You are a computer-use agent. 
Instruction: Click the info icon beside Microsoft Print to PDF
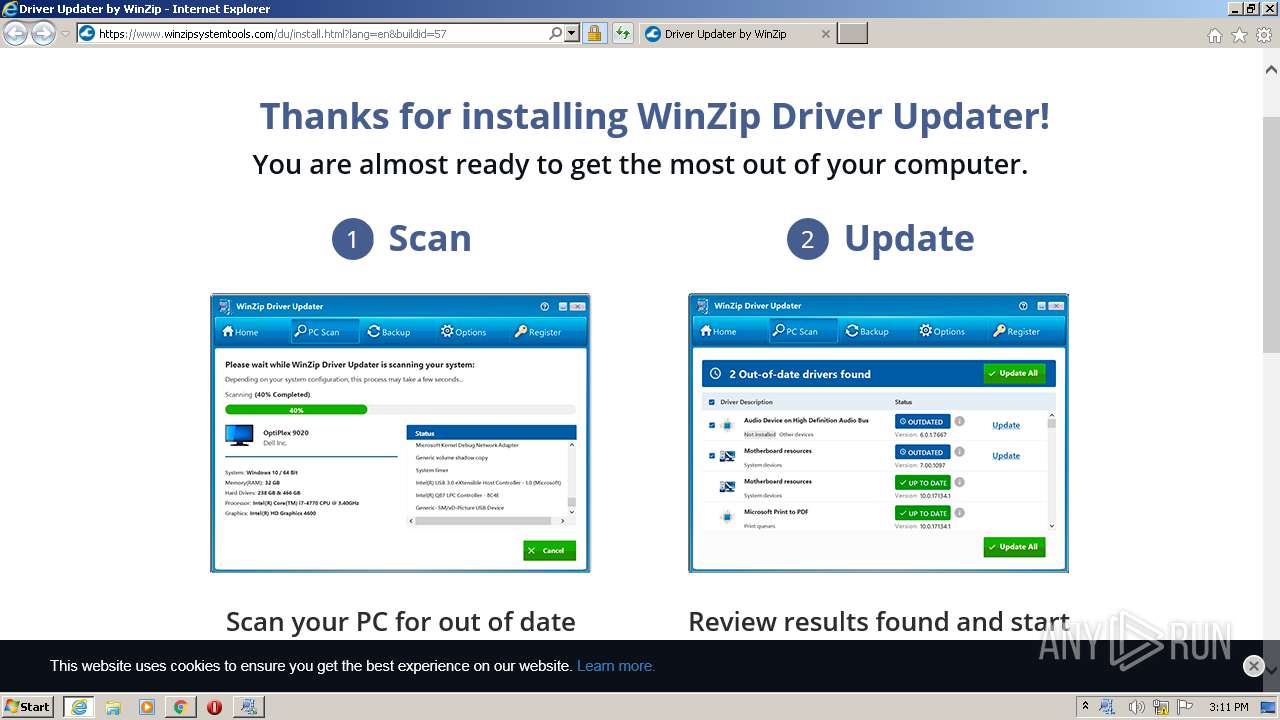click(959, 512)
